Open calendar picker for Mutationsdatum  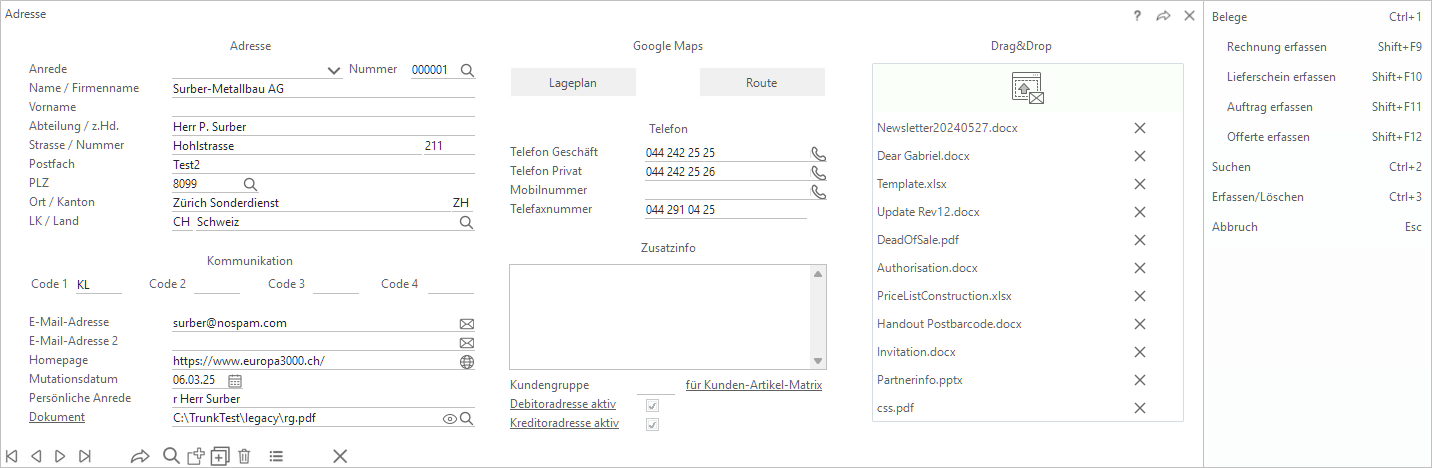[235, 380]
